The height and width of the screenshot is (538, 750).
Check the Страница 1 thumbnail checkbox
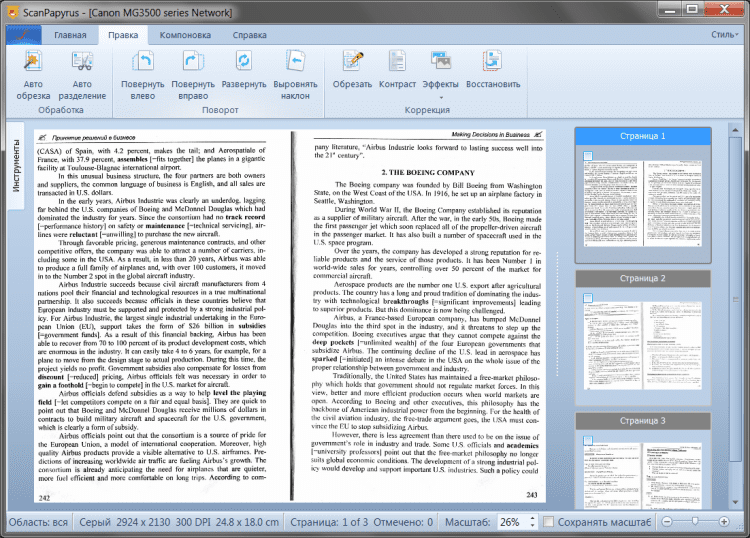(588, 156)
